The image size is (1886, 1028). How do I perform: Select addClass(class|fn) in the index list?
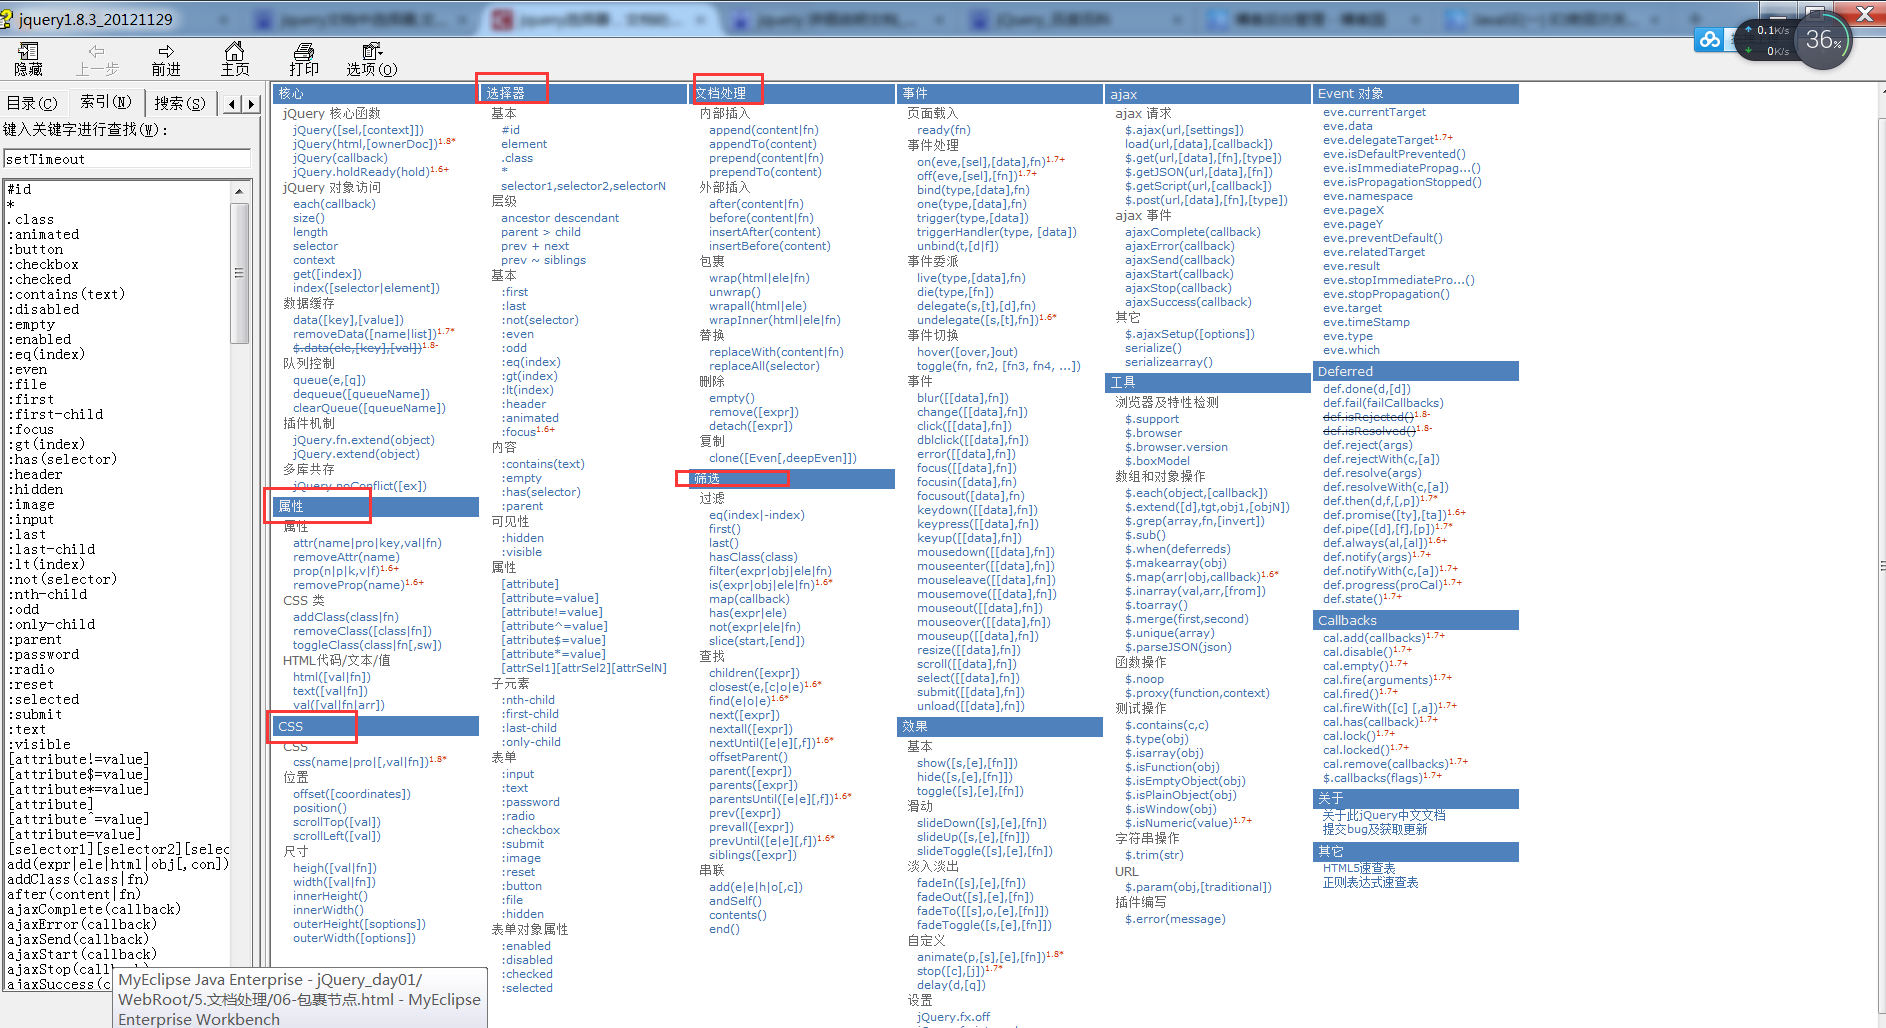tap(78, 879)
